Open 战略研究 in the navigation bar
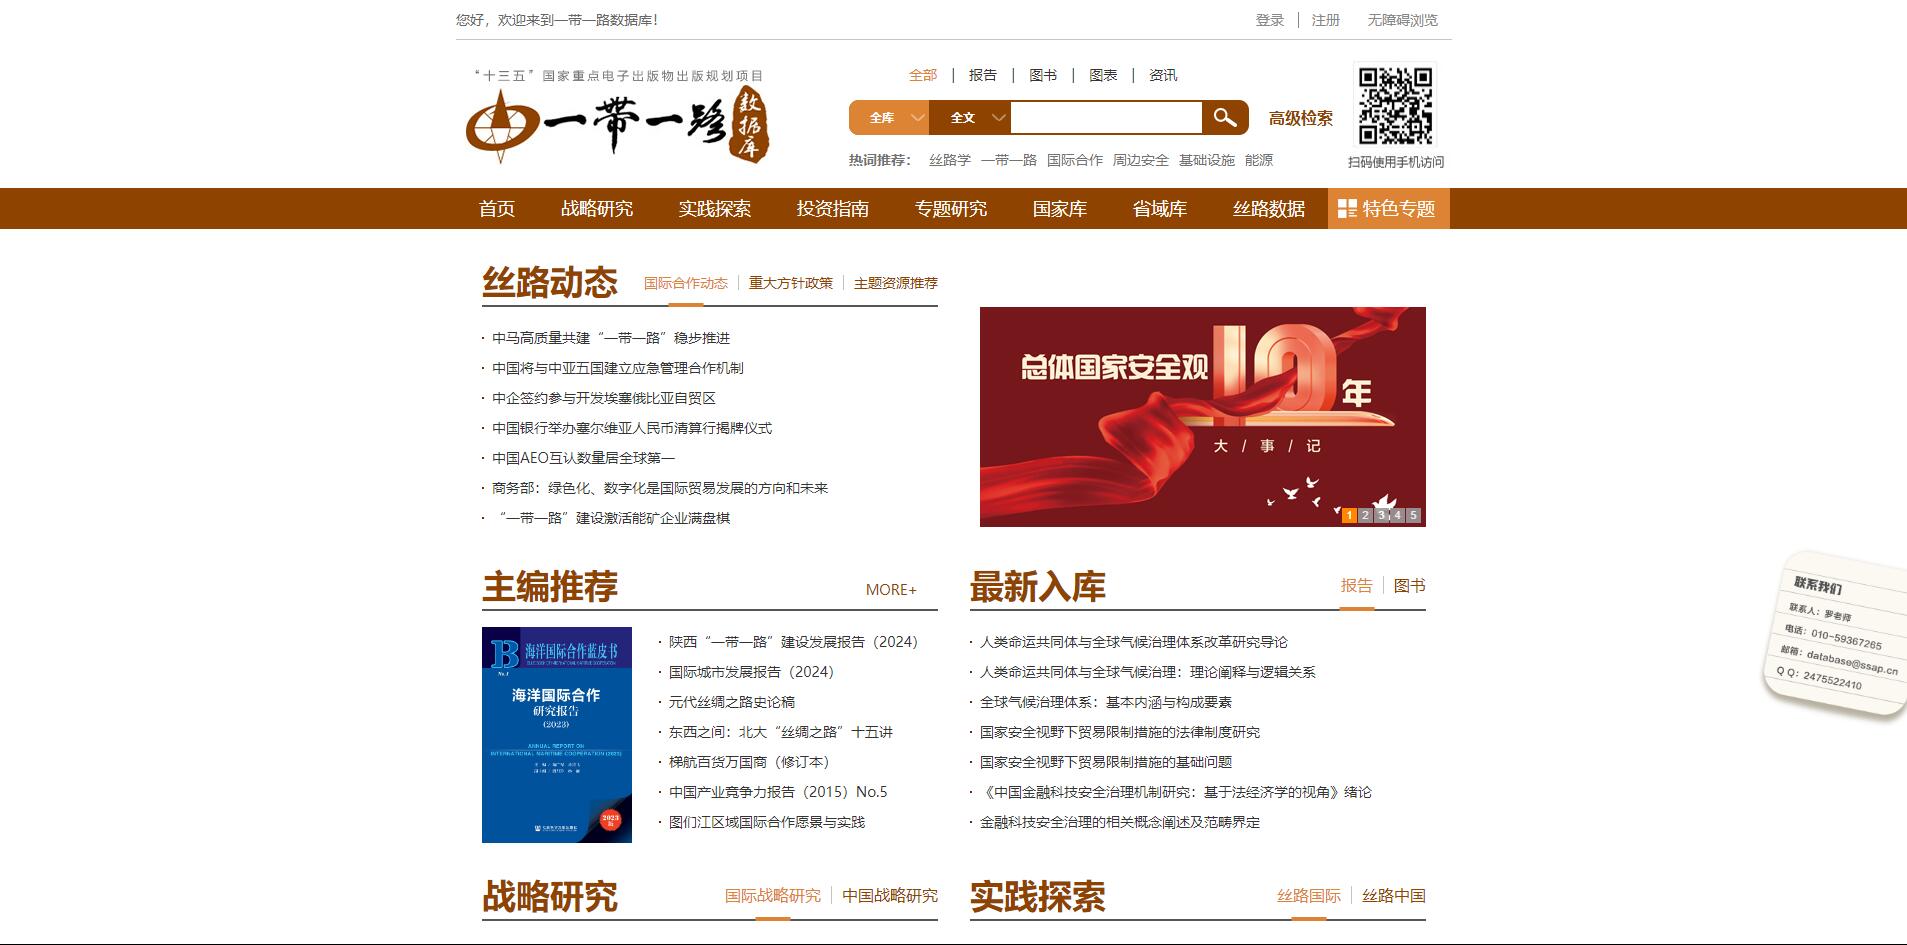This screenshot has width=1907, height=945. click(597, 209)
